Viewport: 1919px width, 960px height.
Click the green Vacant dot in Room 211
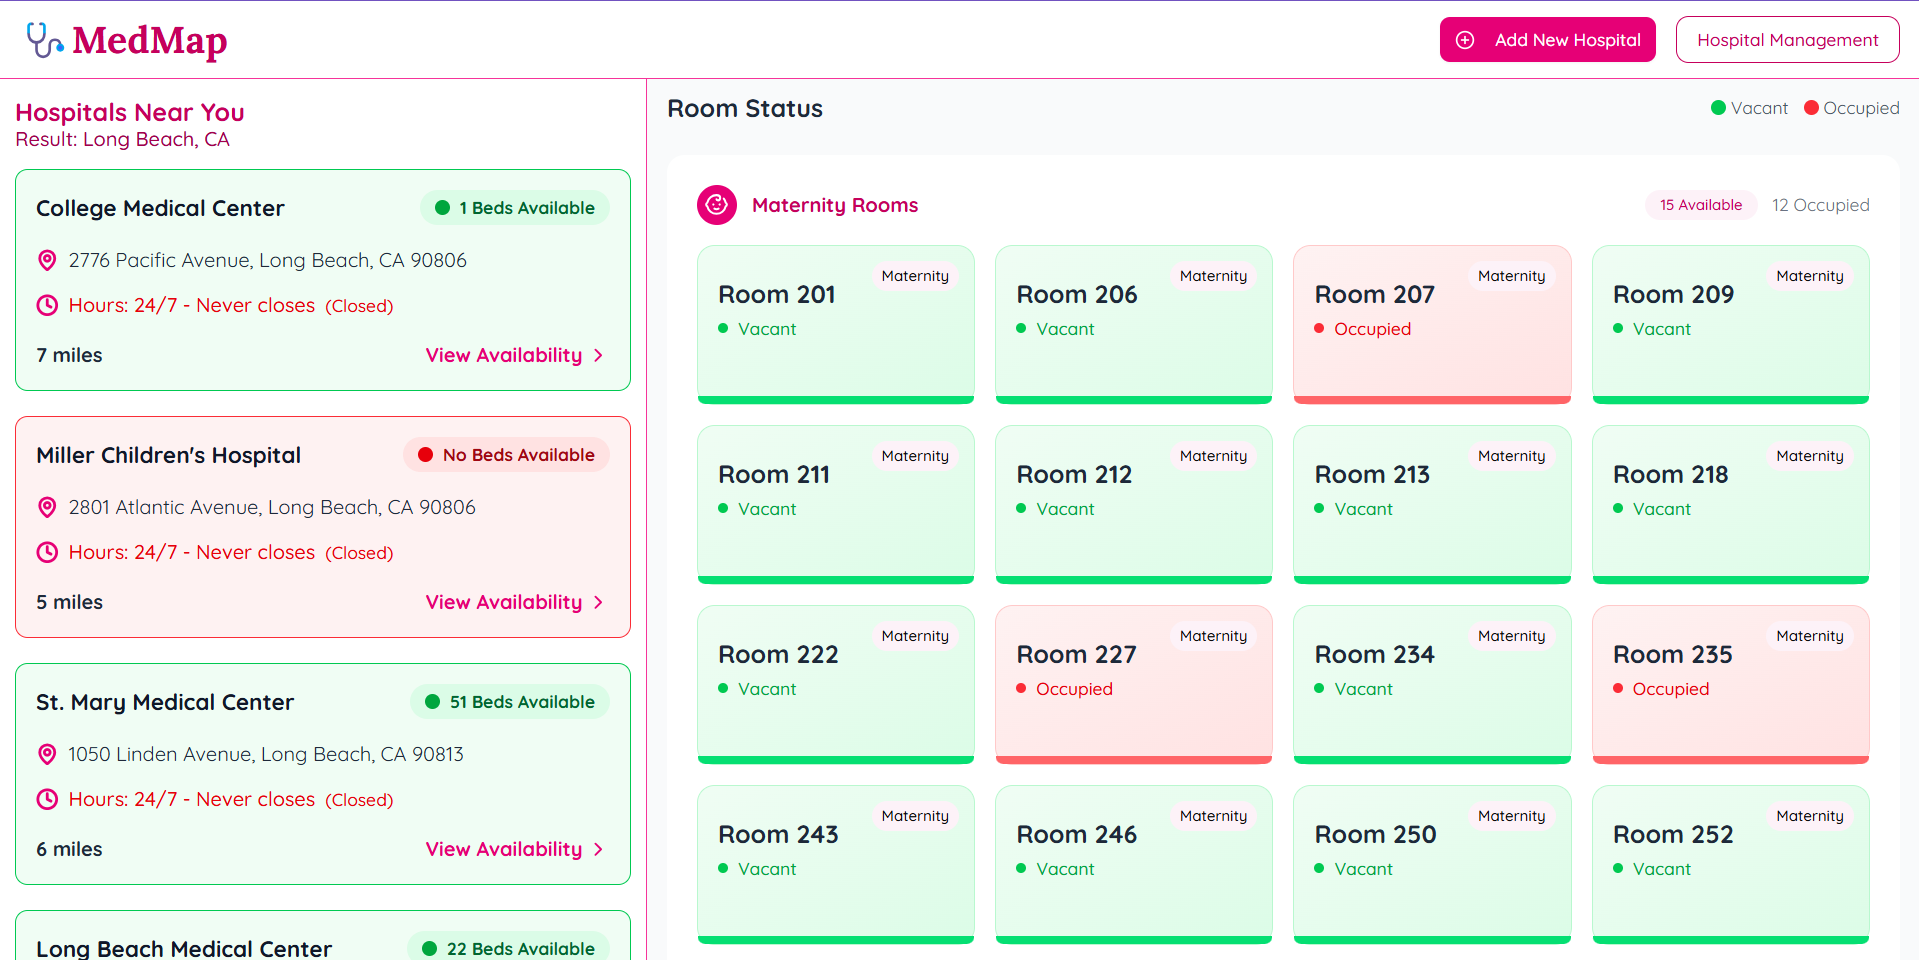click(x=723, y=508)
